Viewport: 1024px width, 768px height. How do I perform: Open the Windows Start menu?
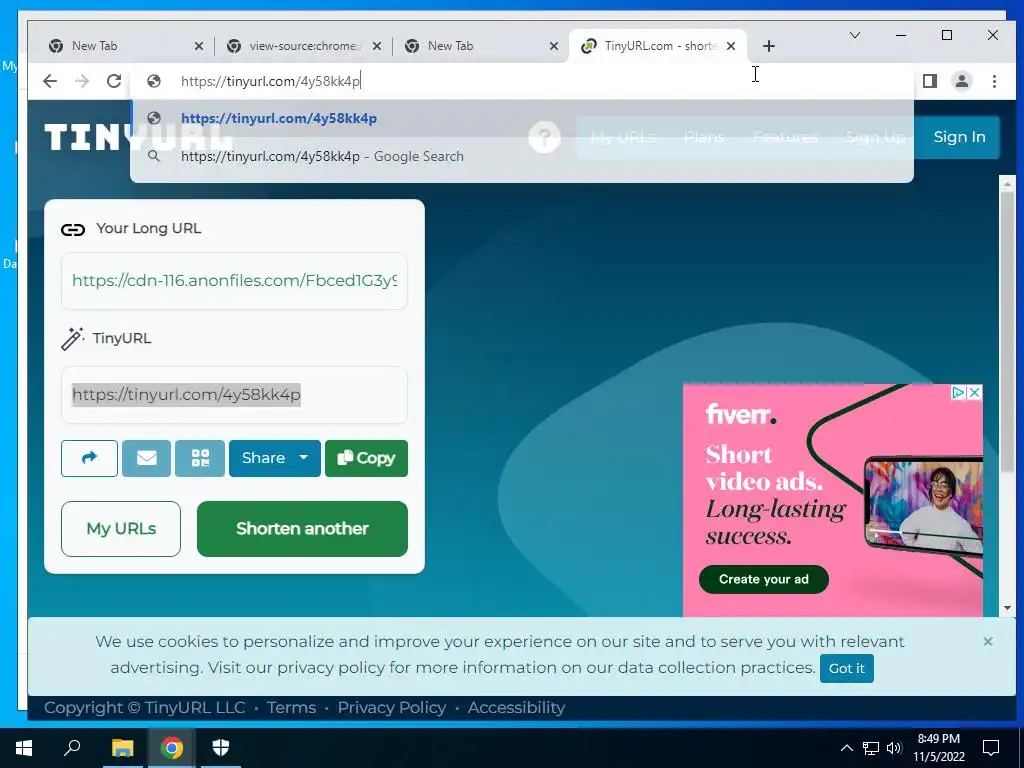point(24,748)
